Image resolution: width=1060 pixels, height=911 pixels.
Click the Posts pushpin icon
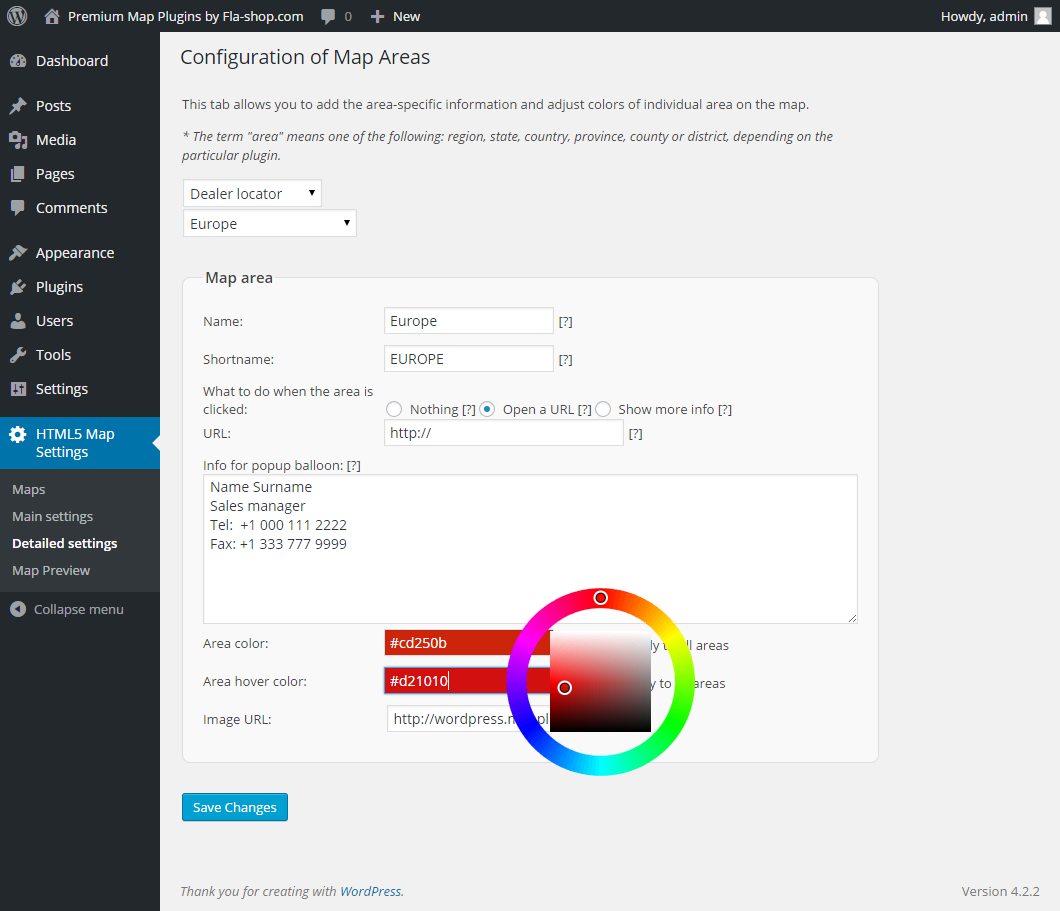pyautogui.click(x=18, y=106)
